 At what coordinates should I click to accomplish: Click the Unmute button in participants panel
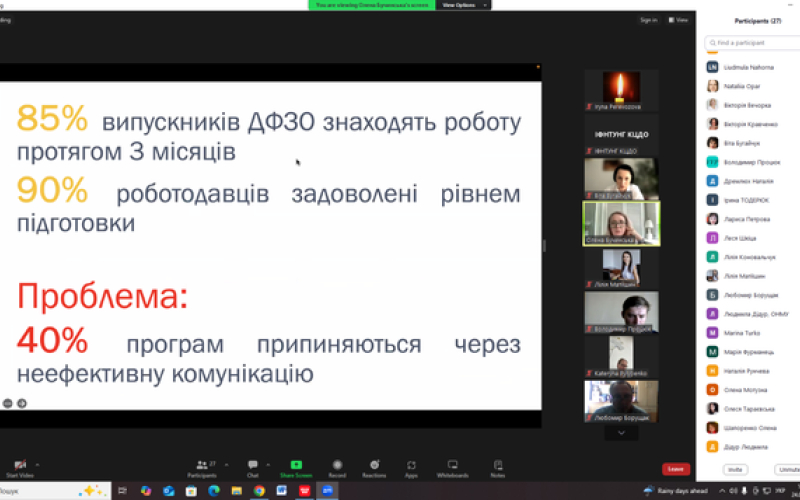[788, 469]
